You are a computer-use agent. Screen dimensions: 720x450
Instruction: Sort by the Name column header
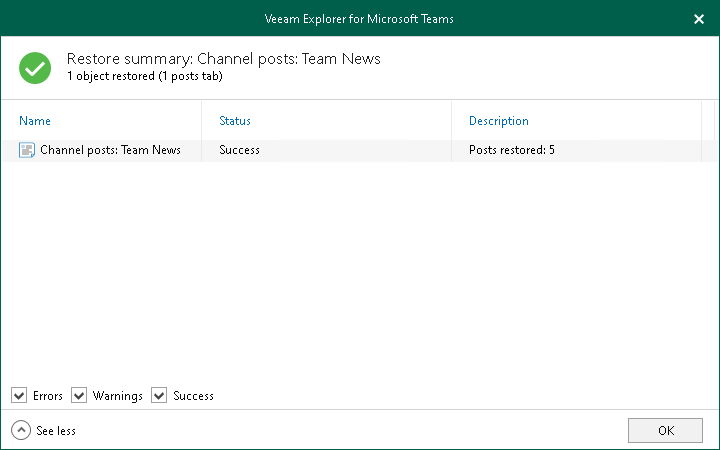coord(35,121)
